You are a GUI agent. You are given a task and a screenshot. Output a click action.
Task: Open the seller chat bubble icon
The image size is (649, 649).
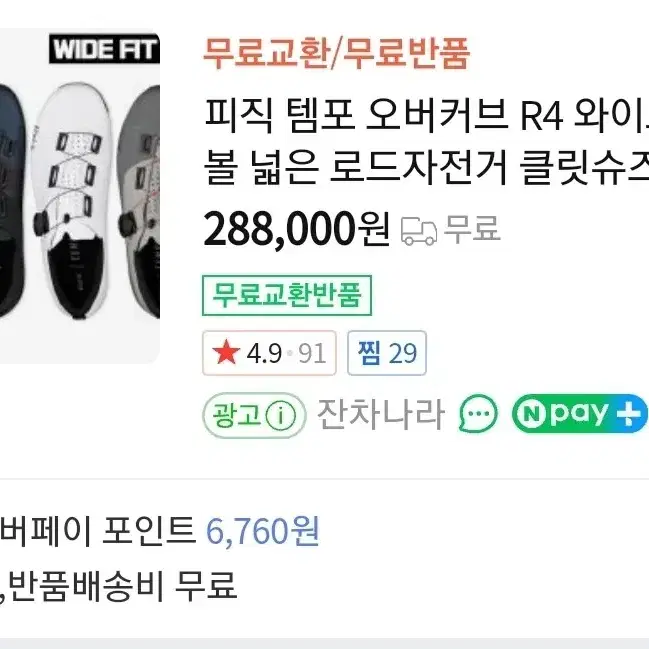(x=478, y=413)
